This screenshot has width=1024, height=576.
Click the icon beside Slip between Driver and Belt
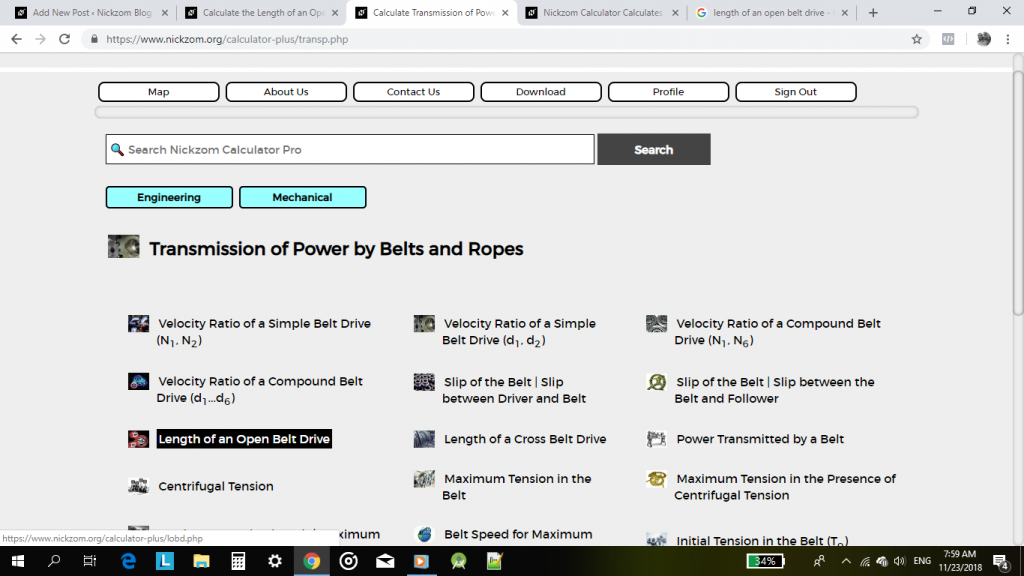(424, 382)
